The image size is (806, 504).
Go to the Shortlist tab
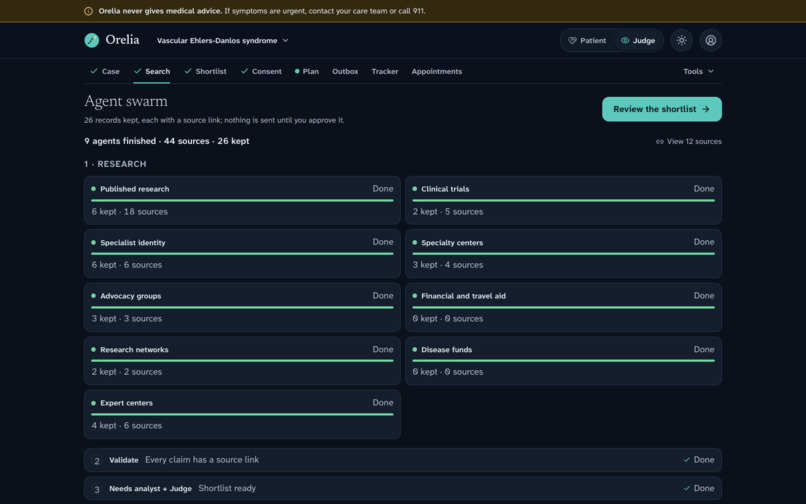[x=205, y=71]
